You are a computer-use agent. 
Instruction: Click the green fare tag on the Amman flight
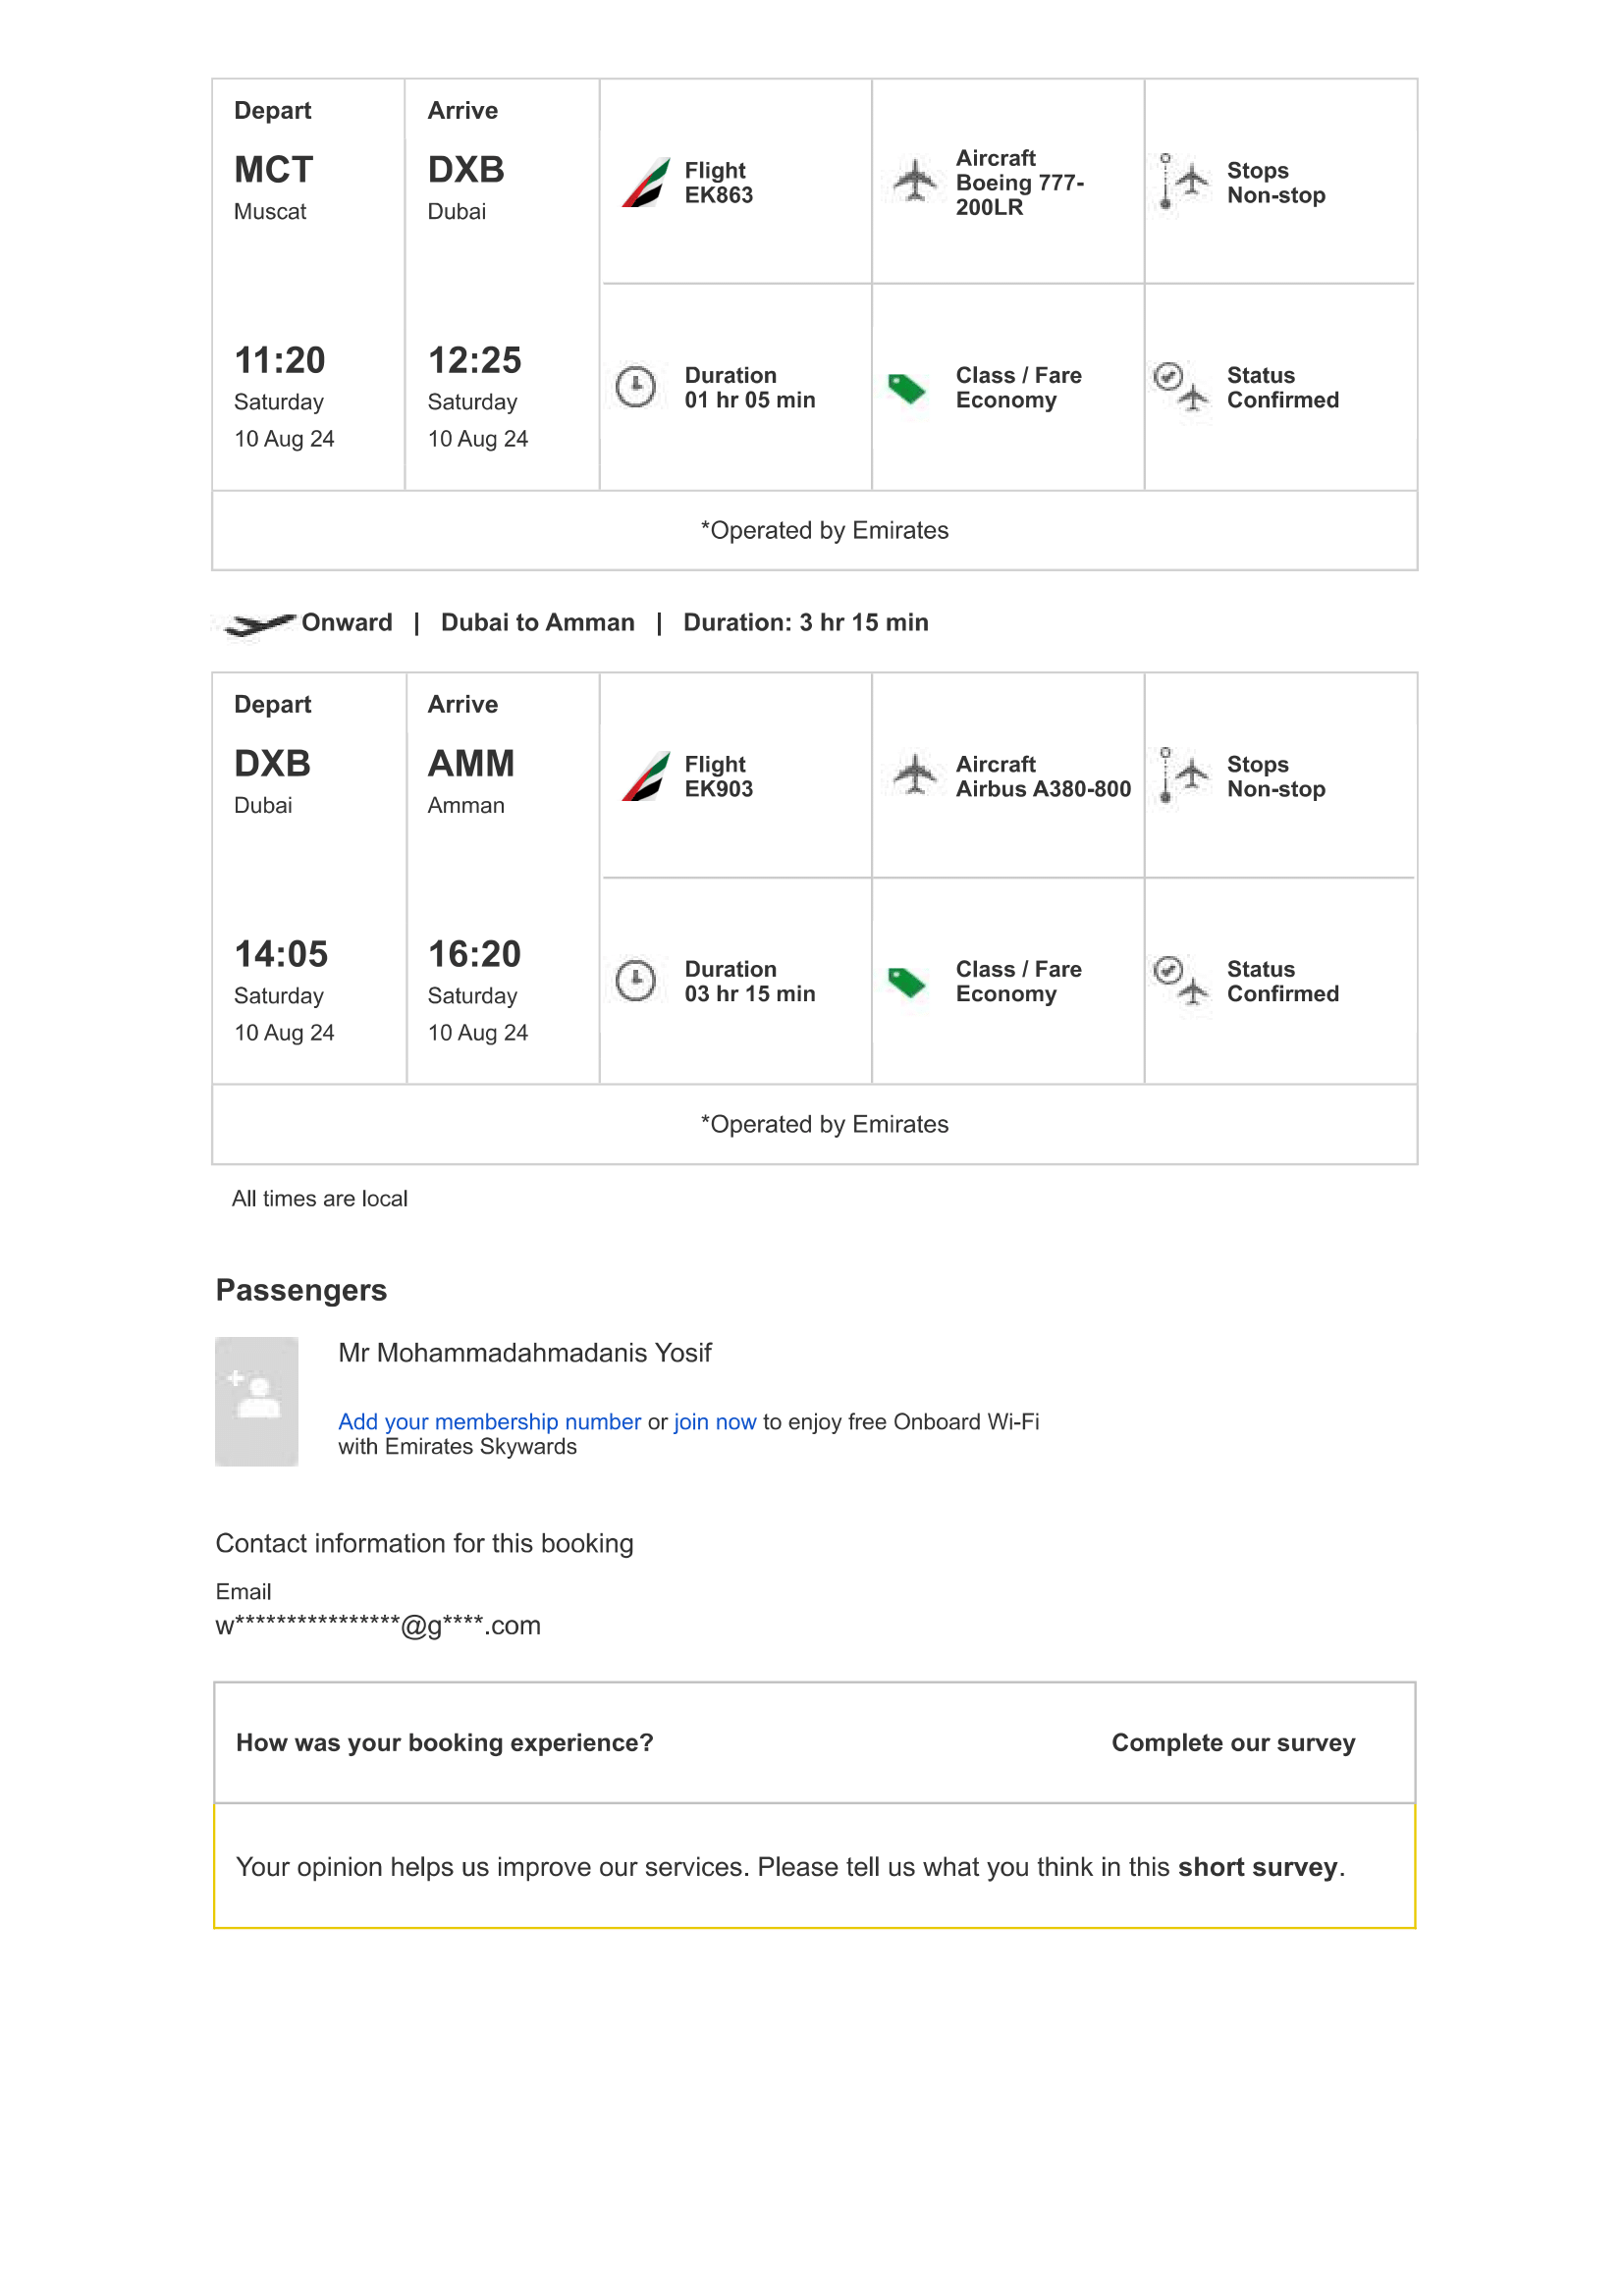pos(907,982)
